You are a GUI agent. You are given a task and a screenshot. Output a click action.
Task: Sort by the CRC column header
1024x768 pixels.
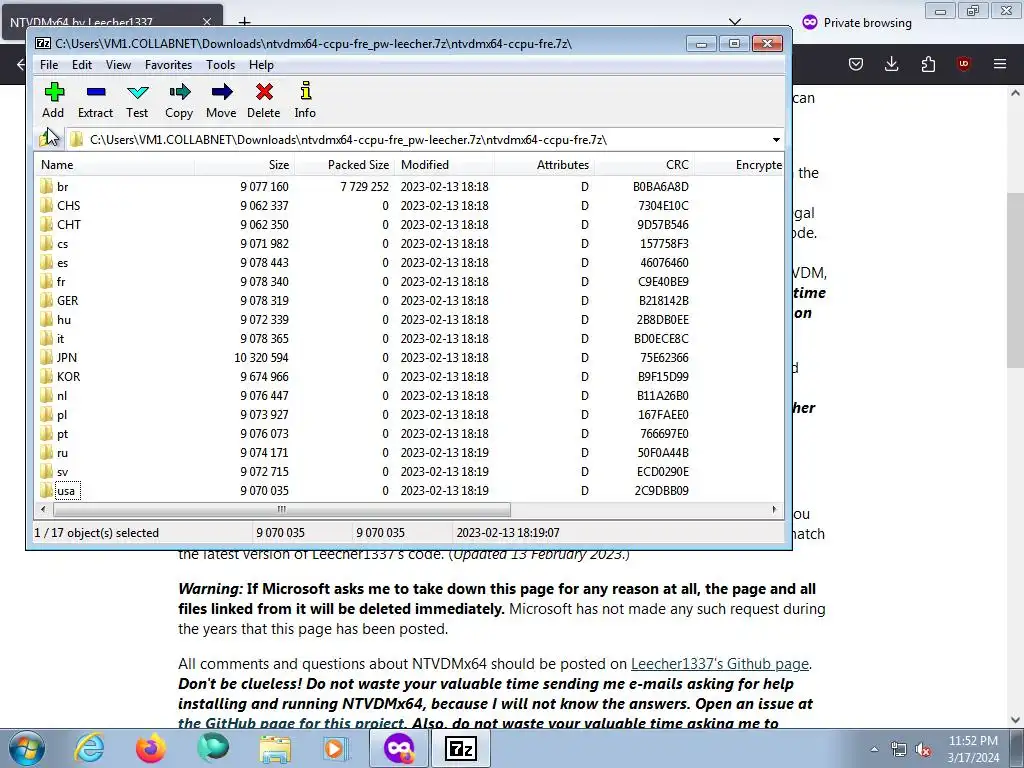644,165
